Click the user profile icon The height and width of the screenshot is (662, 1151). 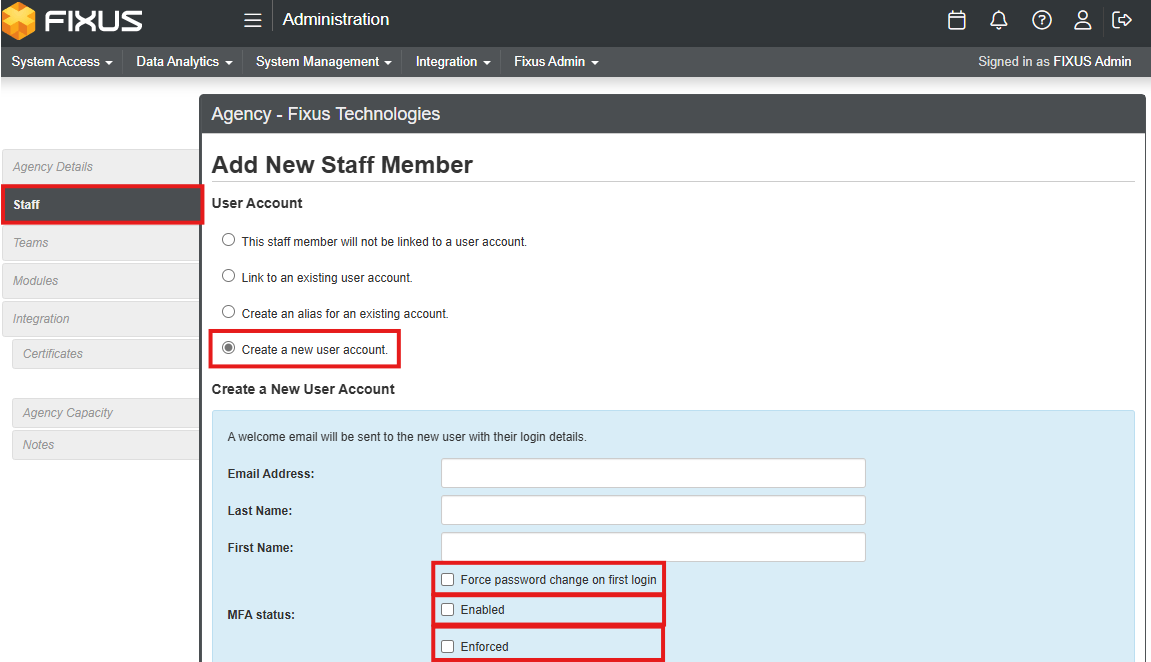point(1083,19)
